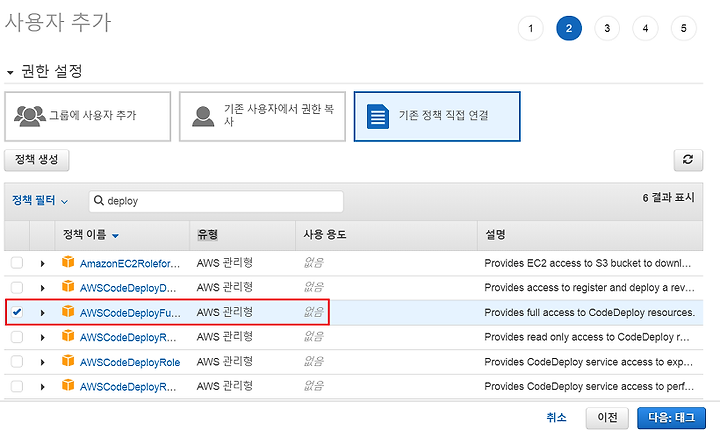Click the orange box icon of the read only CodeDeploy policy
Screen dimensions: 720x430
(68, 335)
